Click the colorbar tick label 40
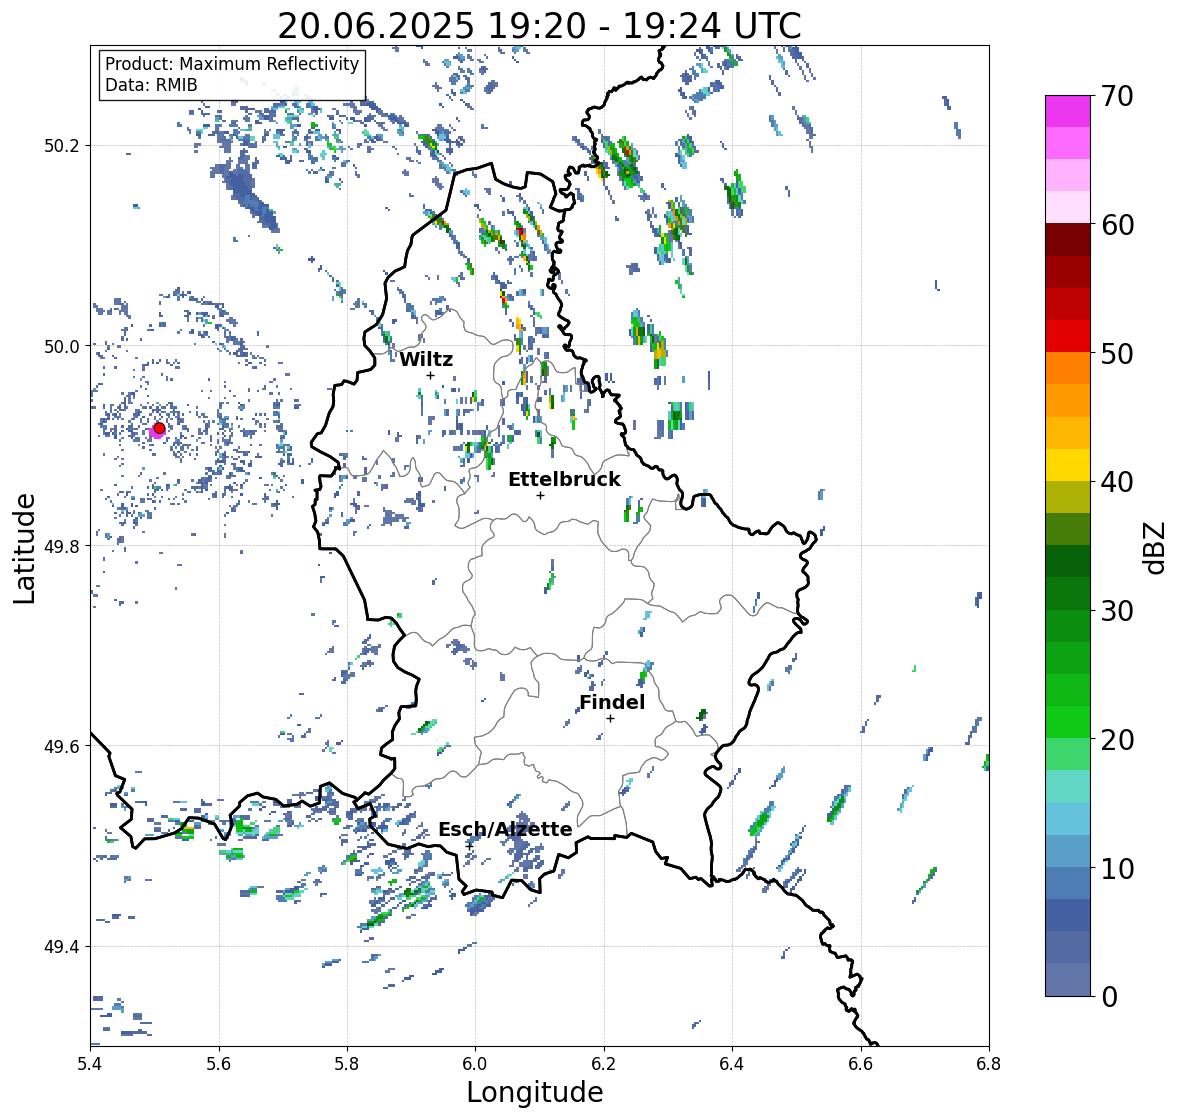 [x=1117, y=482]
